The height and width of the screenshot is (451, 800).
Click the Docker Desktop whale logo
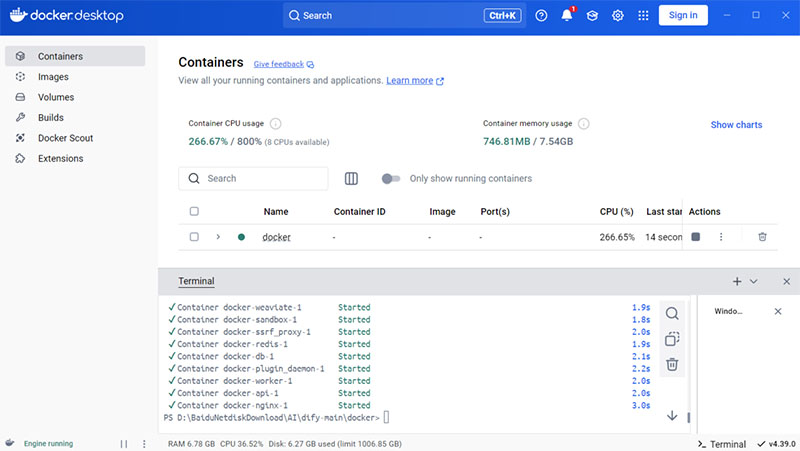tap(18, 15)
